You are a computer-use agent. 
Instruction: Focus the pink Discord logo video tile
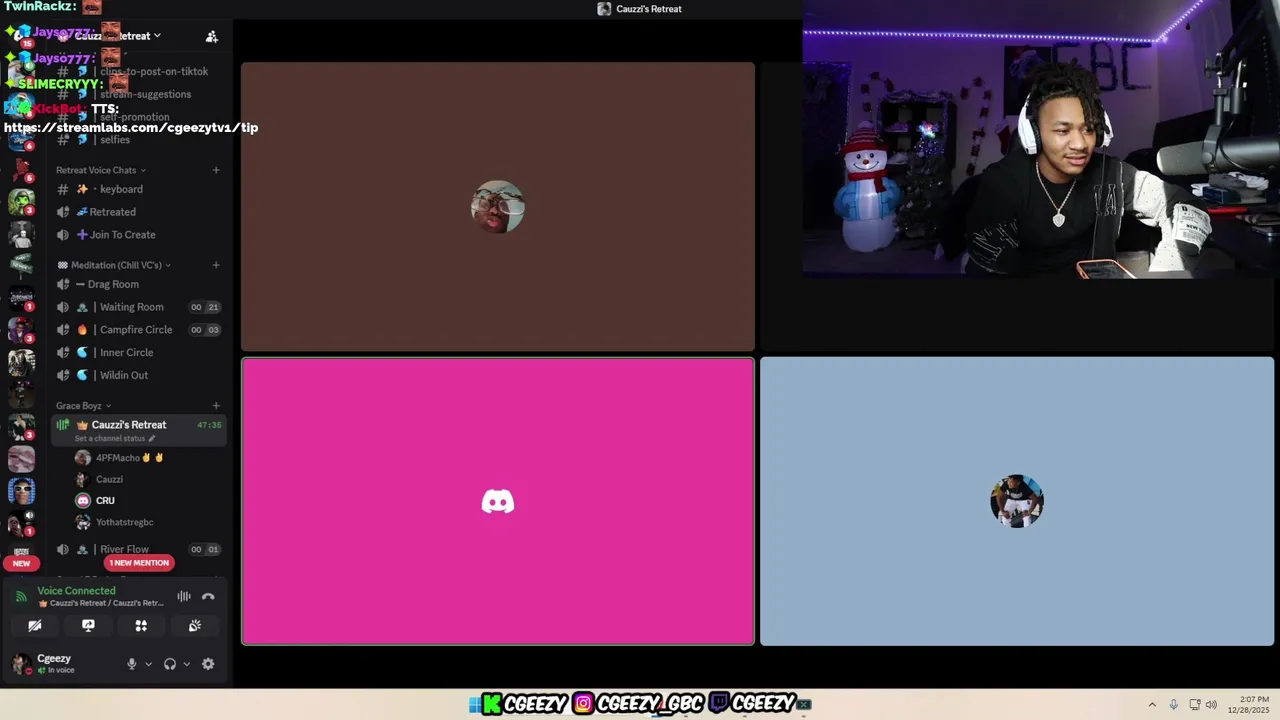point(498,501)
